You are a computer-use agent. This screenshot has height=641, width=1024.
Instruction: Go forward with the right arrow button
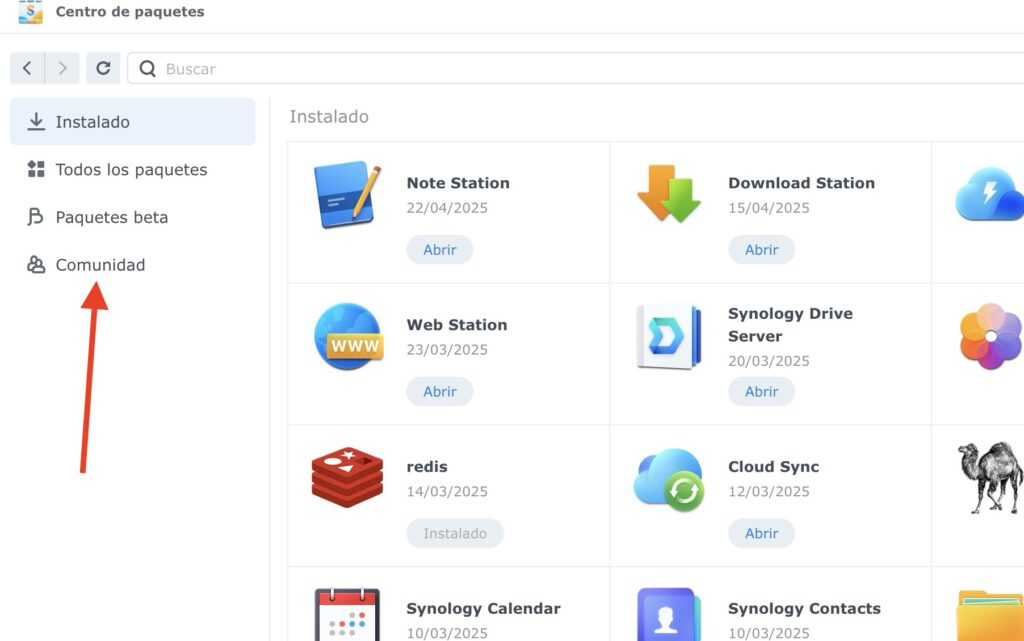point(62,68)
